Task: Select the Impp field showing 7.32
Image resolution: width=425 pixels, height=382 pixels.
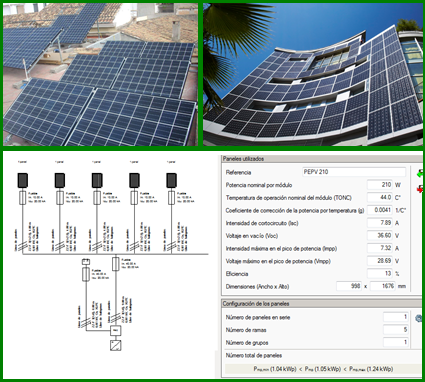Action: (x=380, y=248)
